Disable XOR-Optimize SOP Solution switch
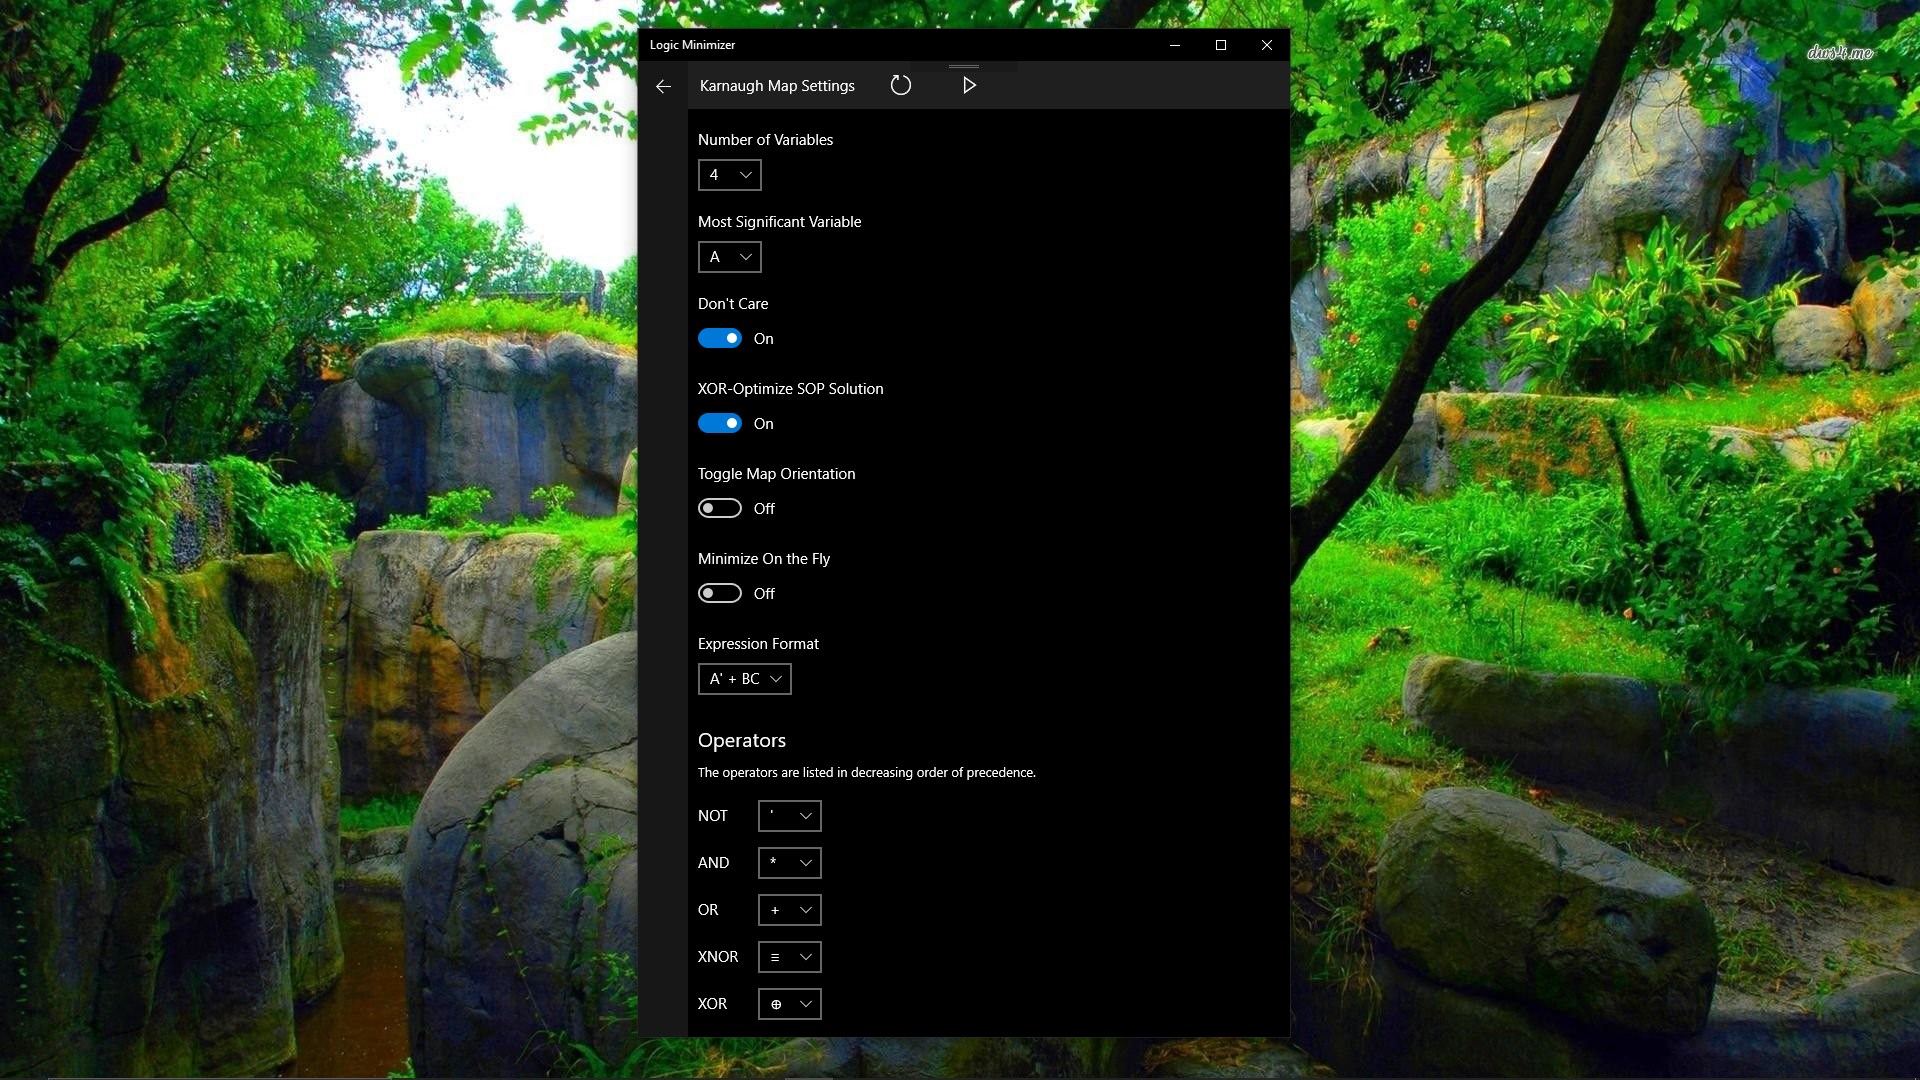 (x=720, y=424)
